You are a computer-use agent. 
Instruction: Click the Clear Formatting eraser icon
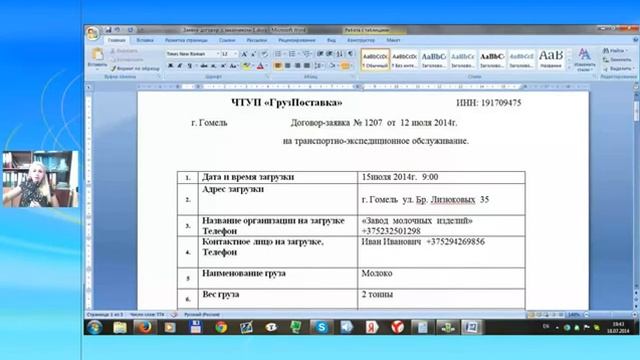(264, 54)
